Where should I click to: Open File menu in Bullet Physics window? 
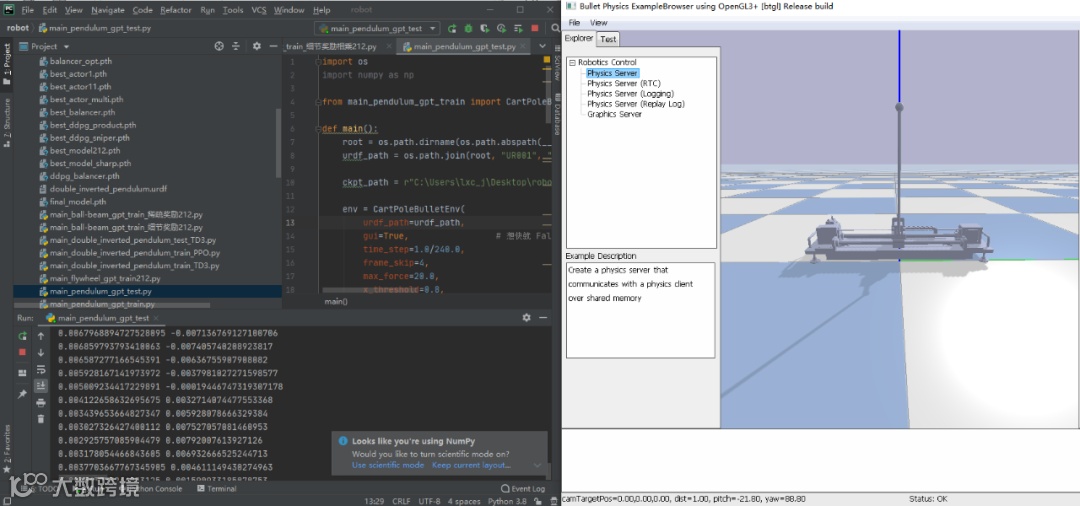tap(574, 23)
